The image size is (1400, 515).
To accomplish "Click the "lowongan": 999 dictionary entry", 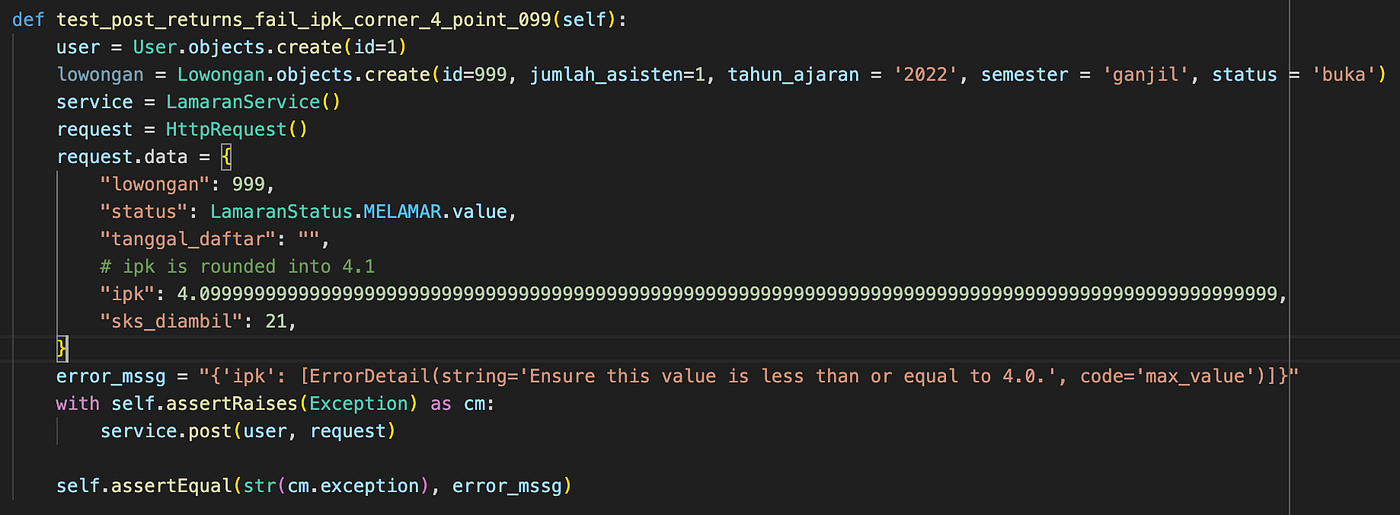I will (187, 184).
